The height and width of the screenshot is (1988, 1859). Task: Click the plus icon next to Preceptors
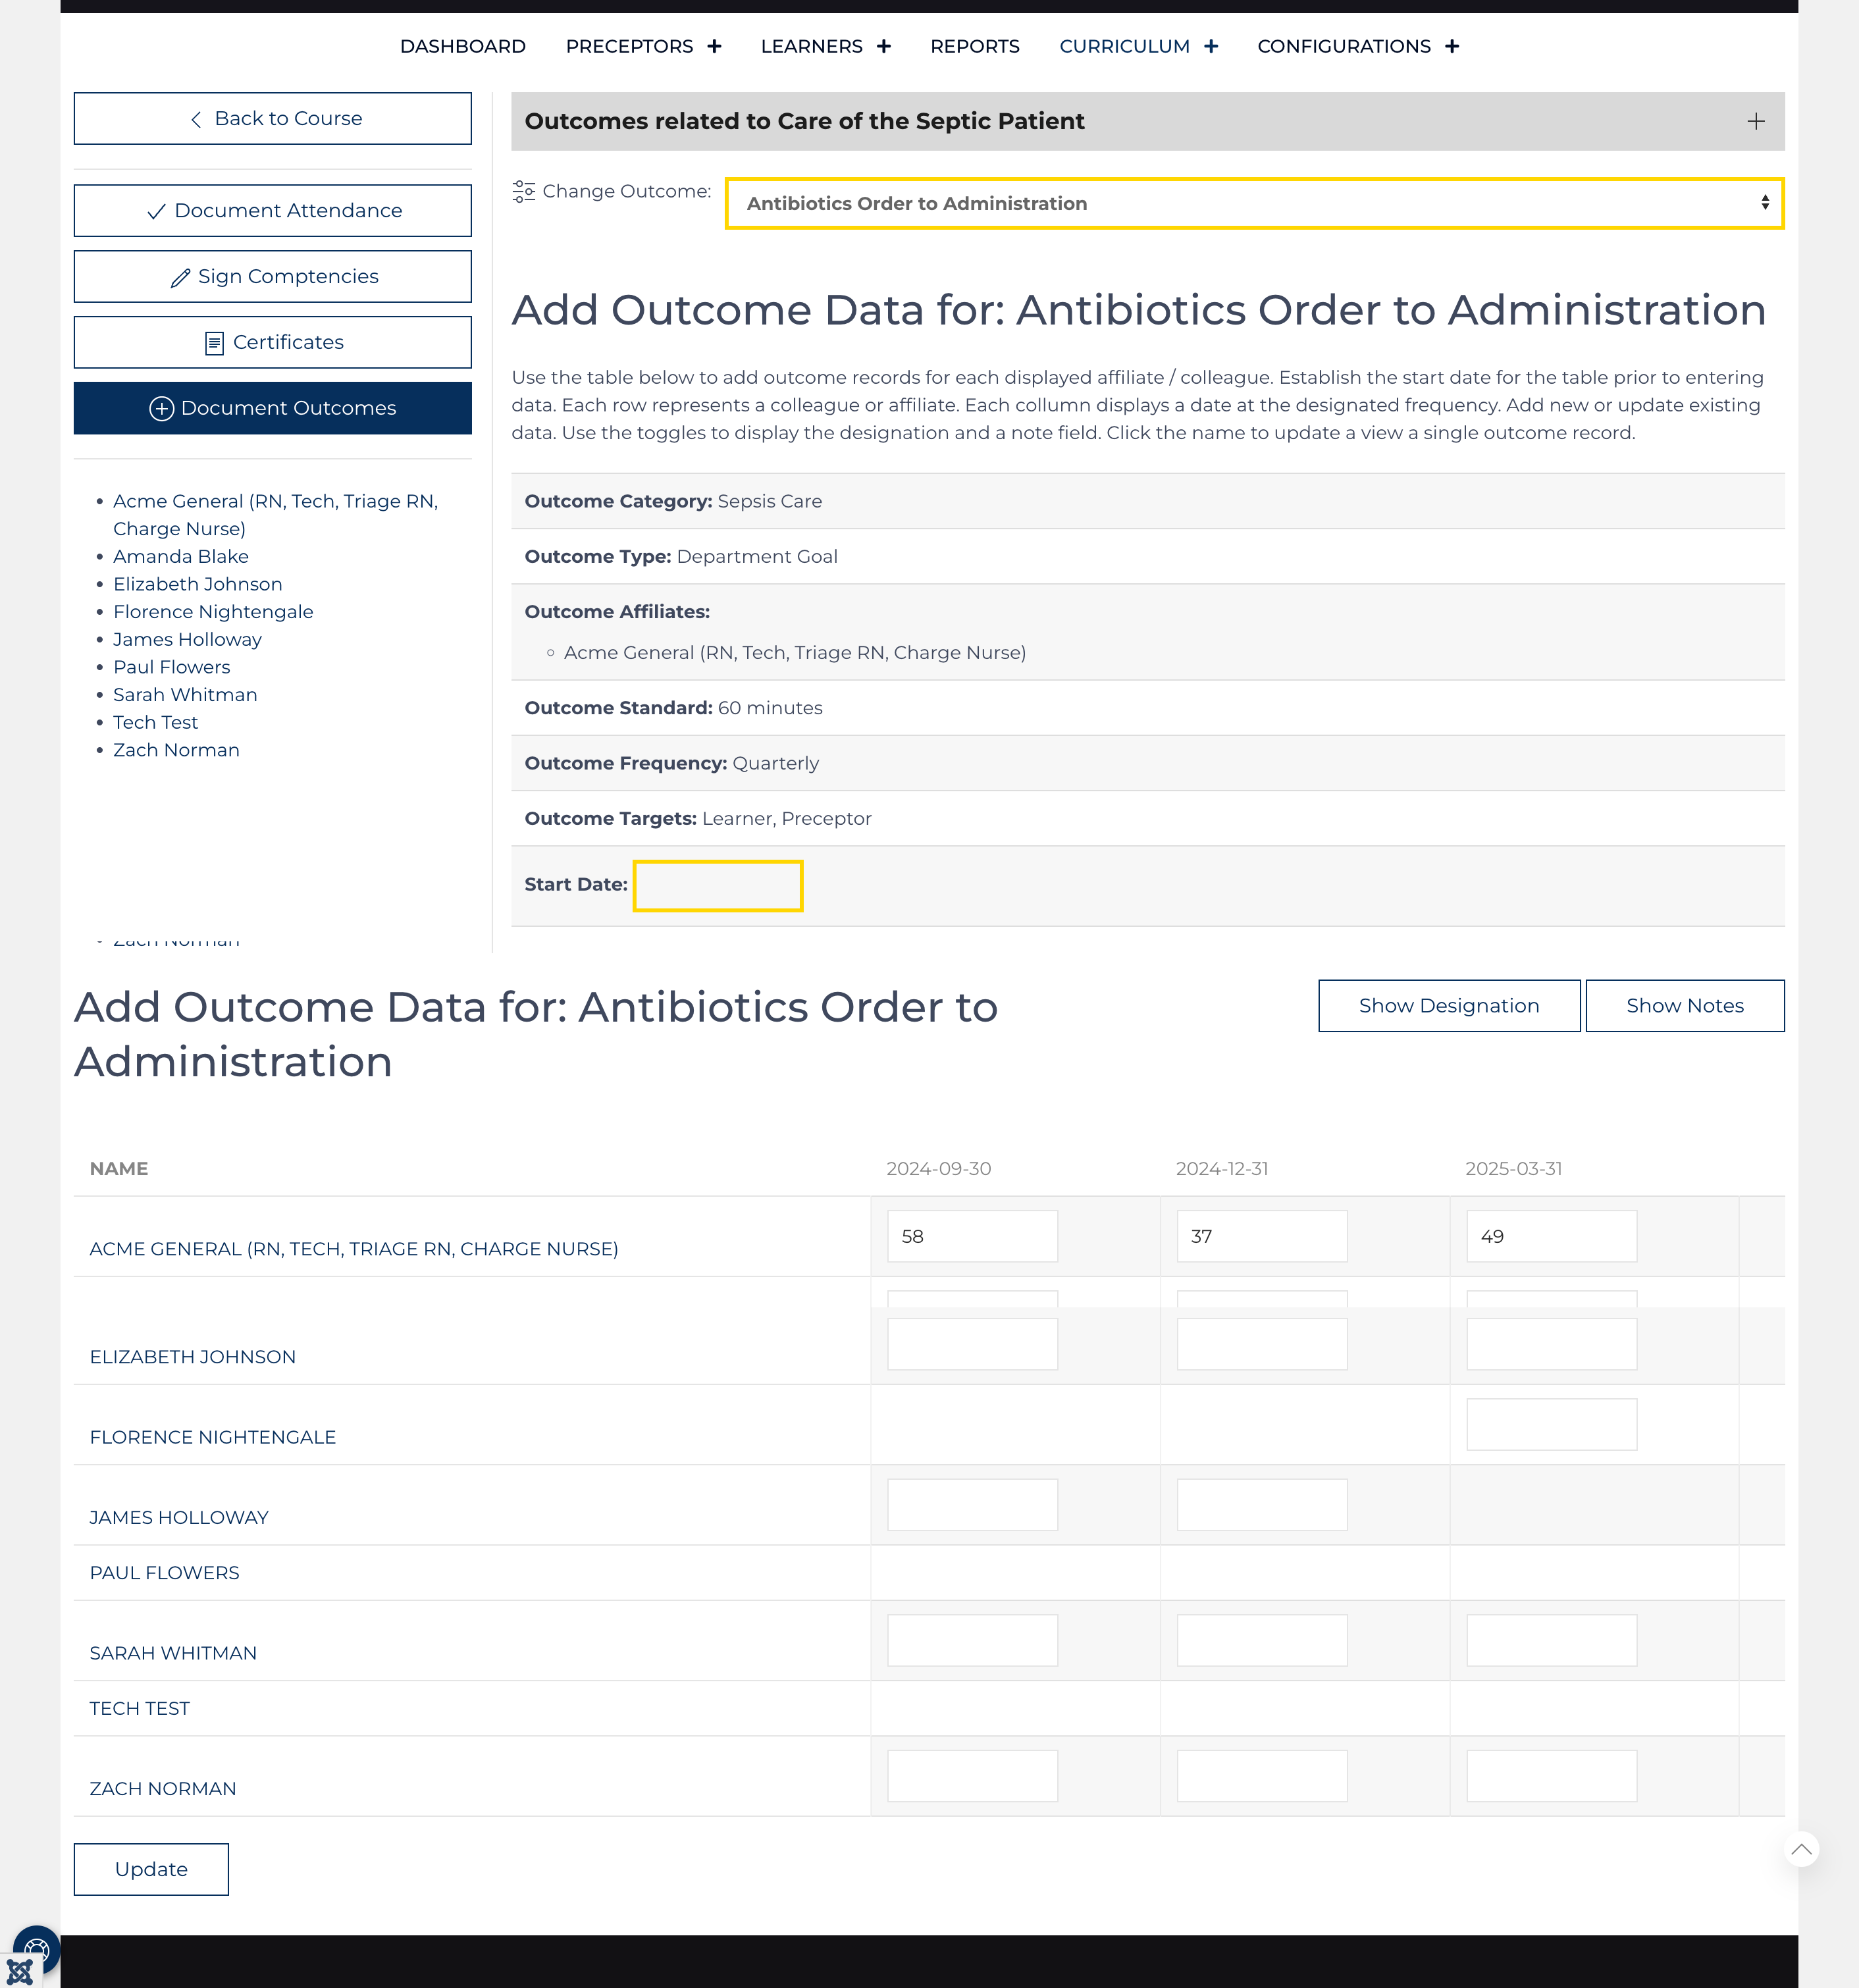[x=714, y=46]
